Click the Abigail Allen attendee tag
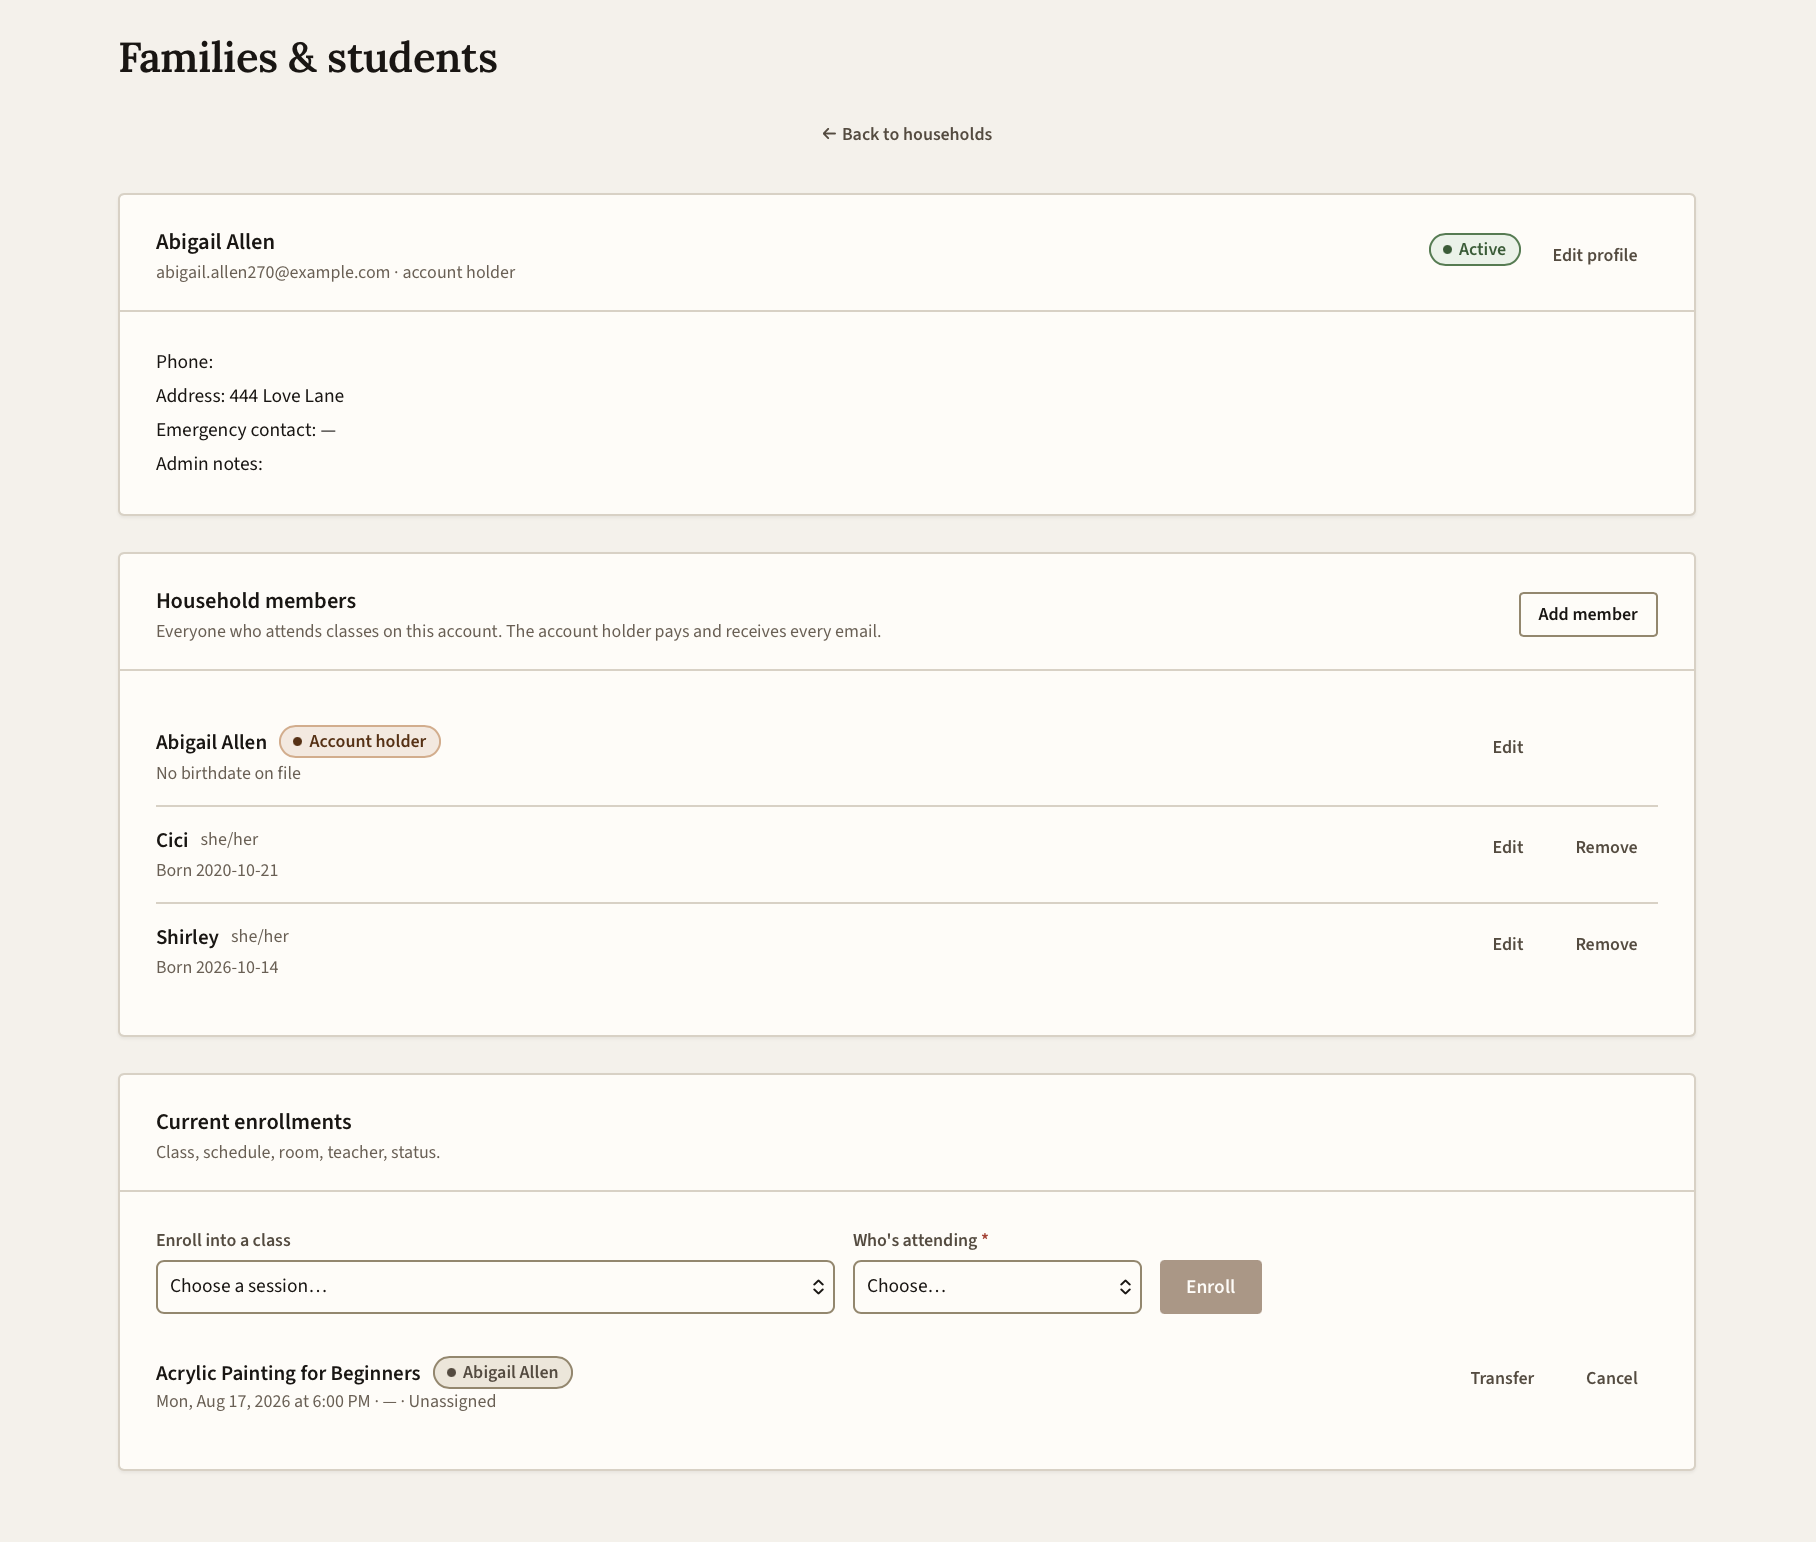This screenshot has width=1816, height=1542. (503, 1372)
